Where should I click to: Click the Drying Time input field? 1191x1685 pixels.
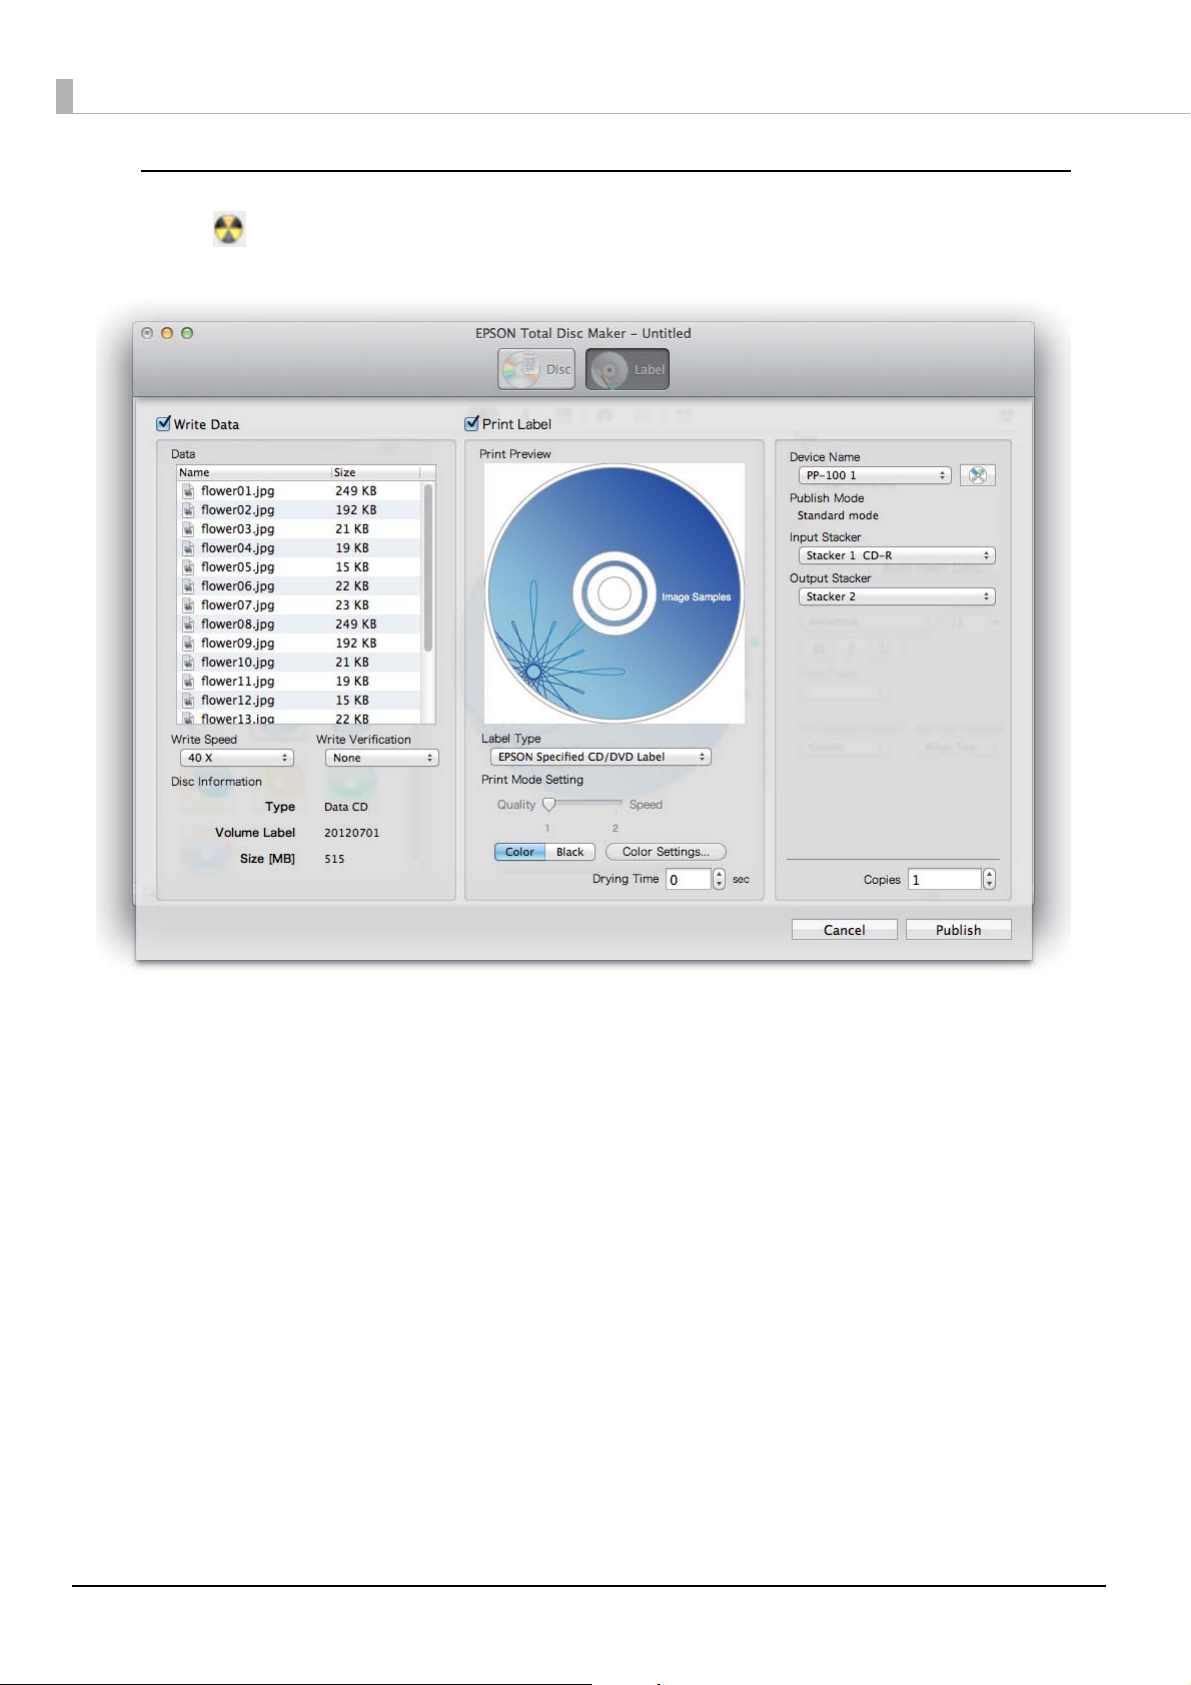coord(688,880)
